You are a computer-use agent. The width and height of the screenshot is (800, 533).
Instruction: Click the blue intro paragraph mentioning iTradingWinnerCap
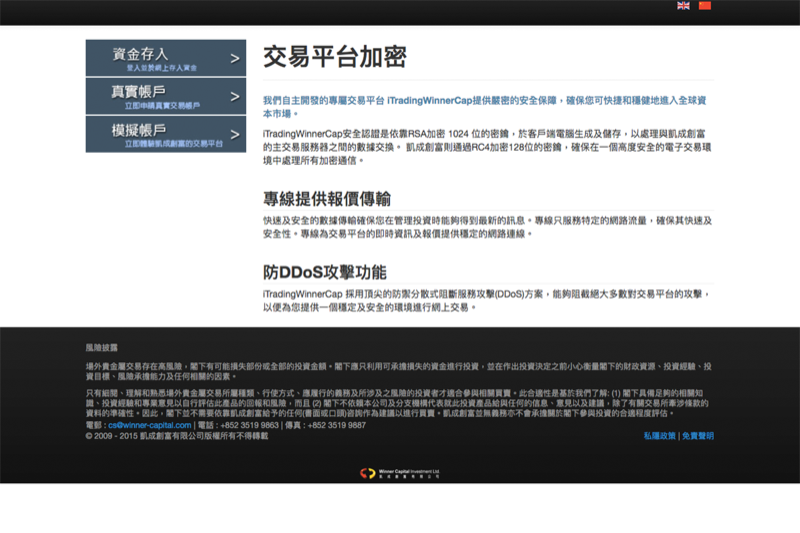(x=485, y=107)
